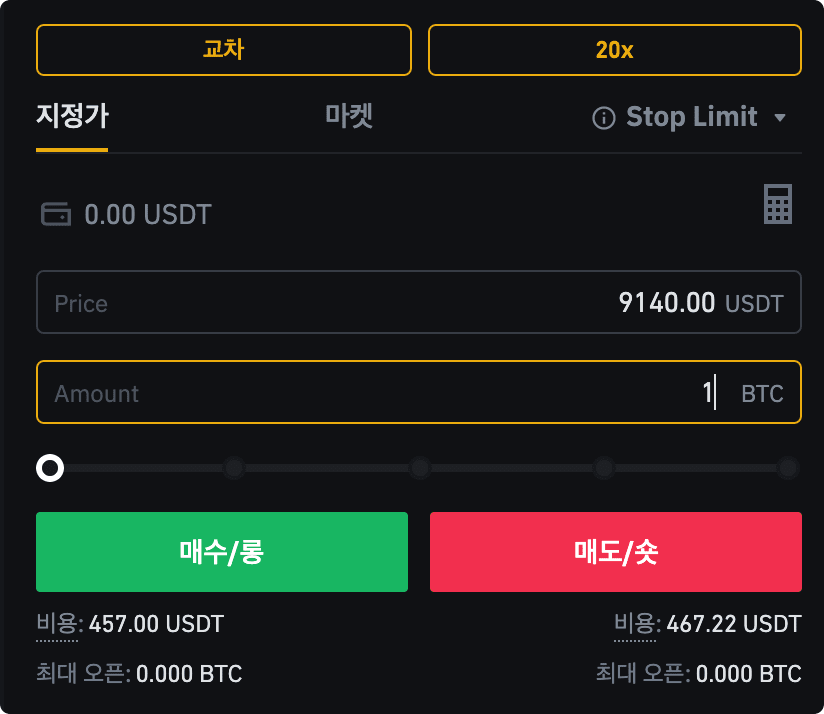Set the slider to 50 percent mark
This screenshot has width=824, height=714.
(420, 468)
